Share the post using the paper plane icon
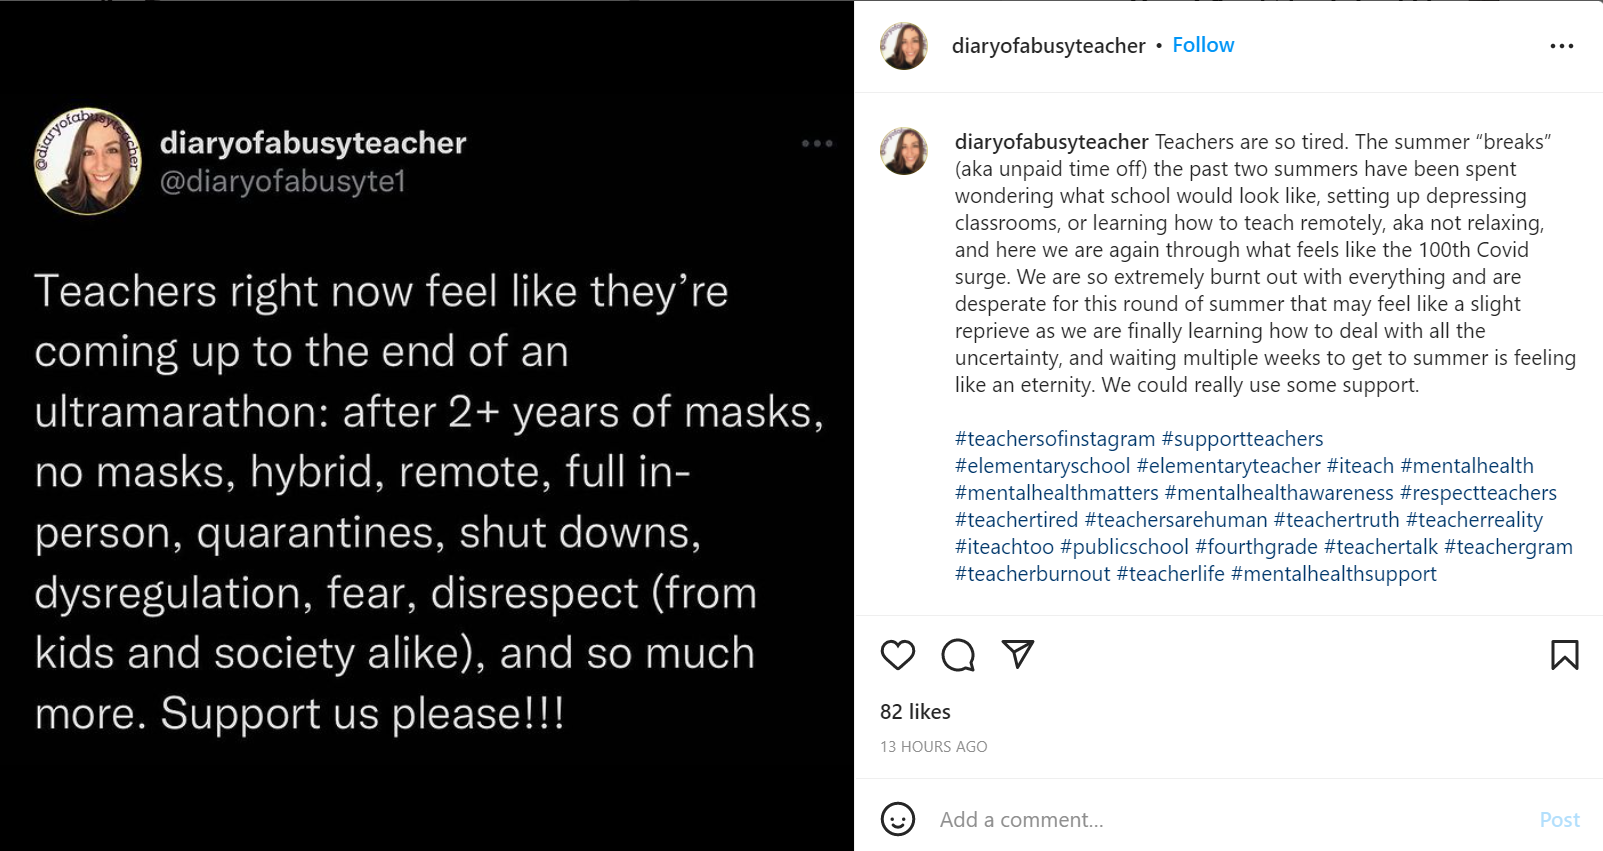Image resolution: width=1603 pixels, height=851 pixels. tap(1018, 654)
